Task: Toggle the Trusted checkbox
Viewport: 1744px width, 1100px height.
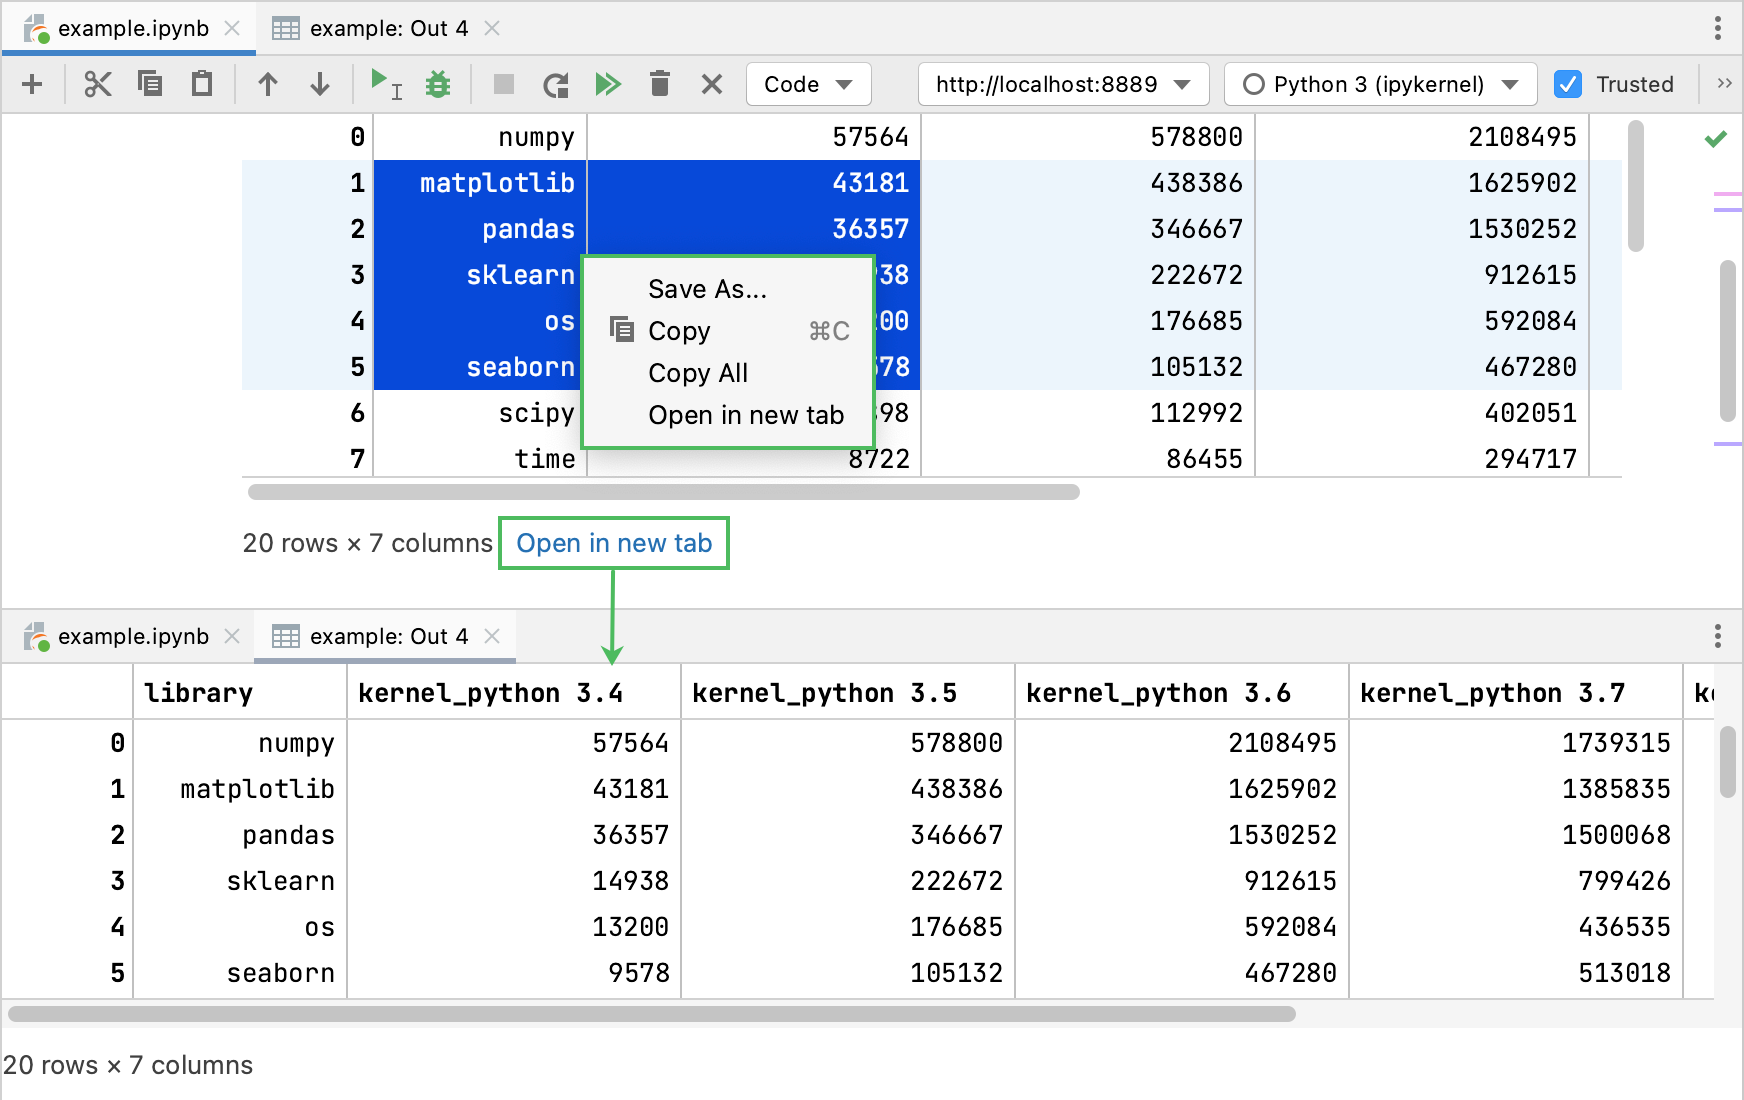Action: pyautogui.click(x=1568, y=84)
